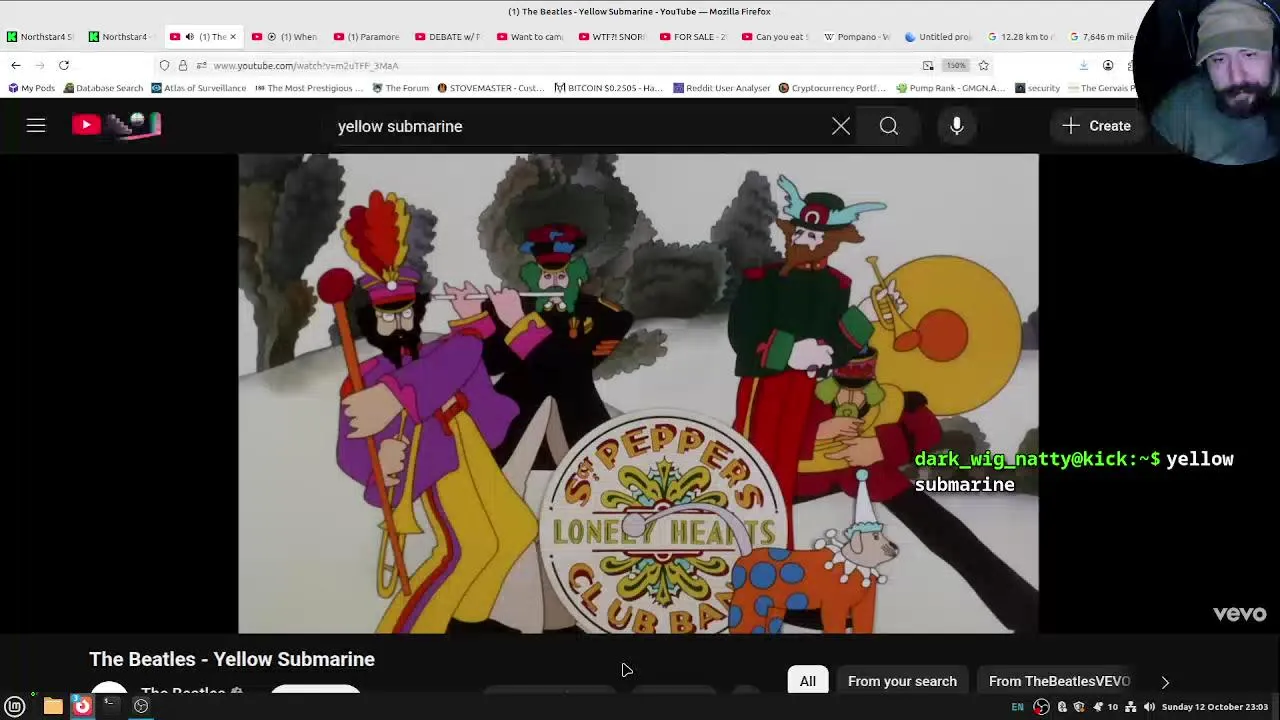Open the file manager folder in taskbar
Image resolution: width=1280 pixels, height=720 pixels.
click(53, 706)
